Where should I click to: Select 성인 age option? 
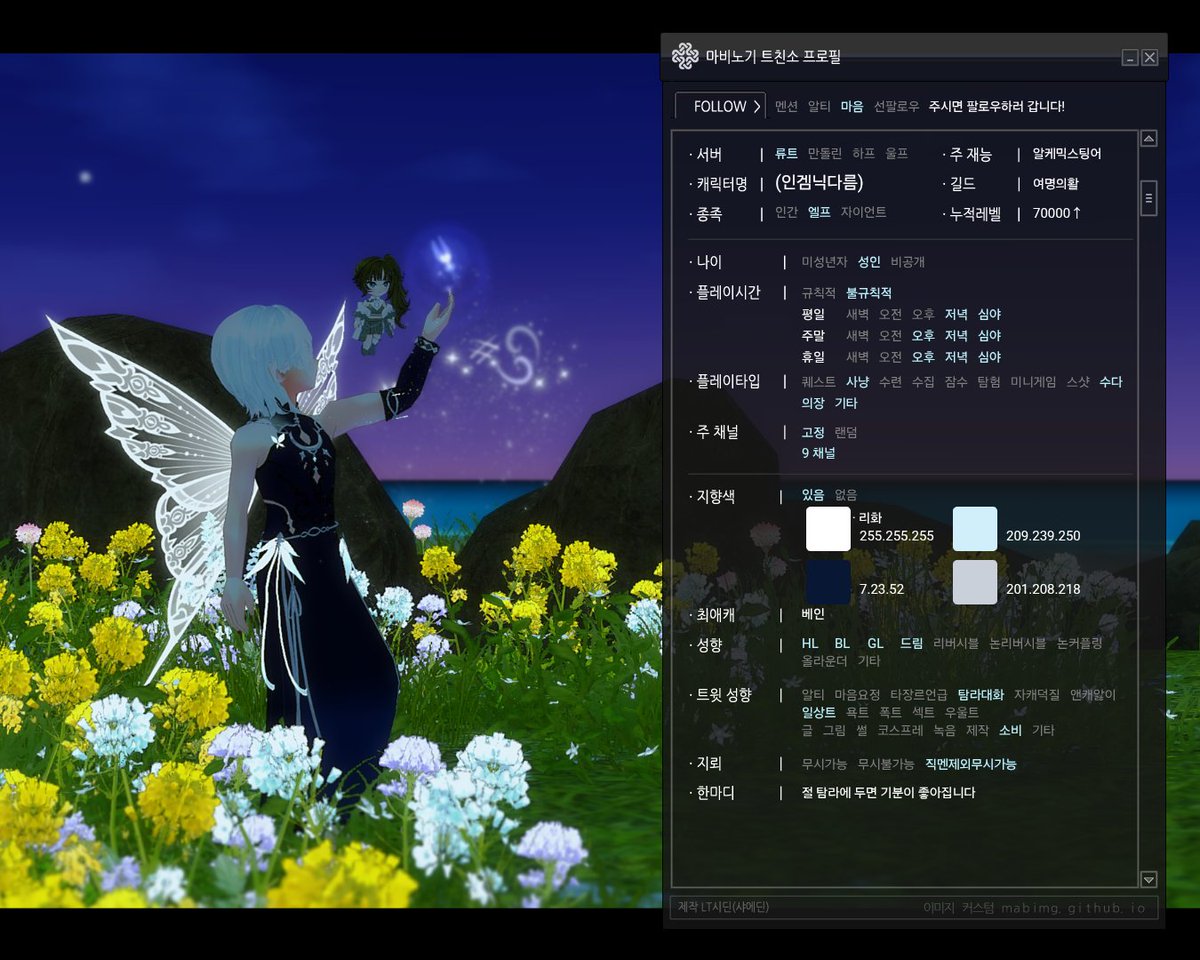pyautogui.click(x=869, y=262)
